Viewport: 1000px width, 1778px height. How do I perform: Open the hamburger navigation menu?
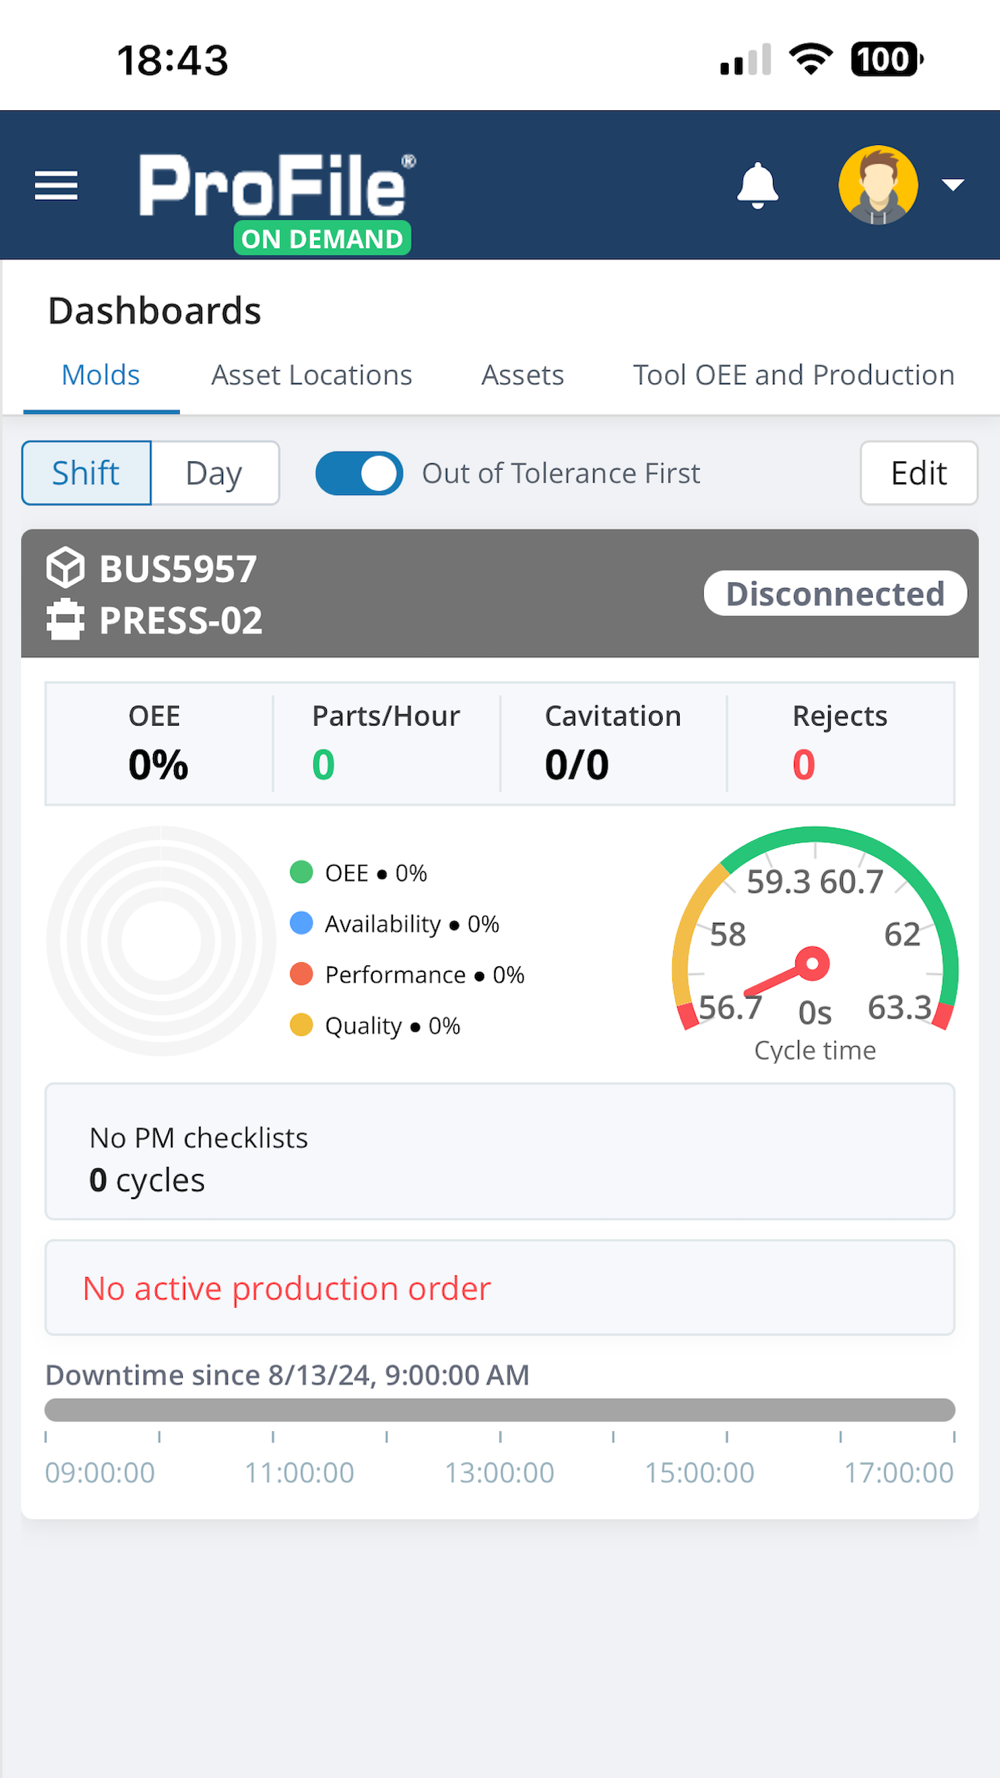coord(56,185)
